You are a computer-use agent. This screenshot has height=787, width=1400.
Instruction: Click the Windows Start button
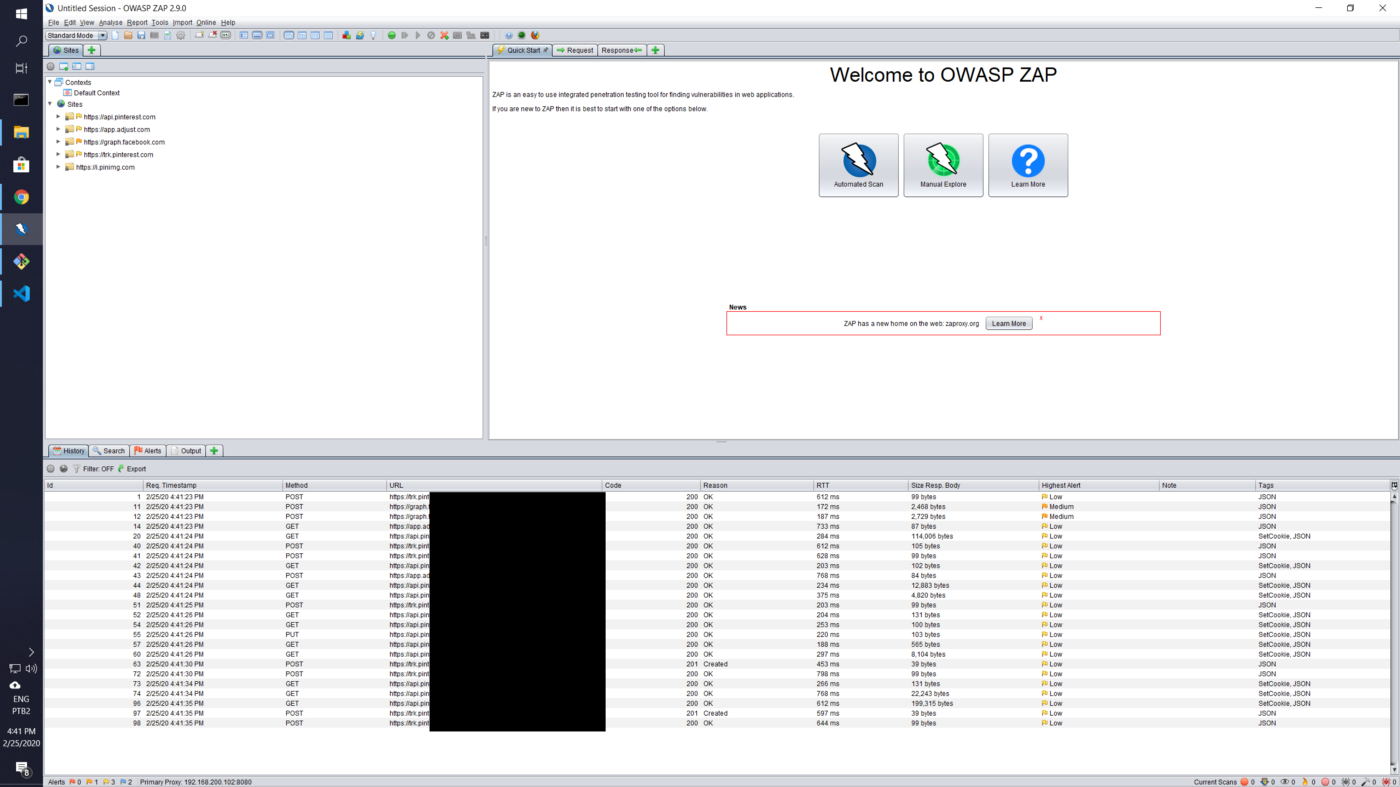click(x=21, y=14)
